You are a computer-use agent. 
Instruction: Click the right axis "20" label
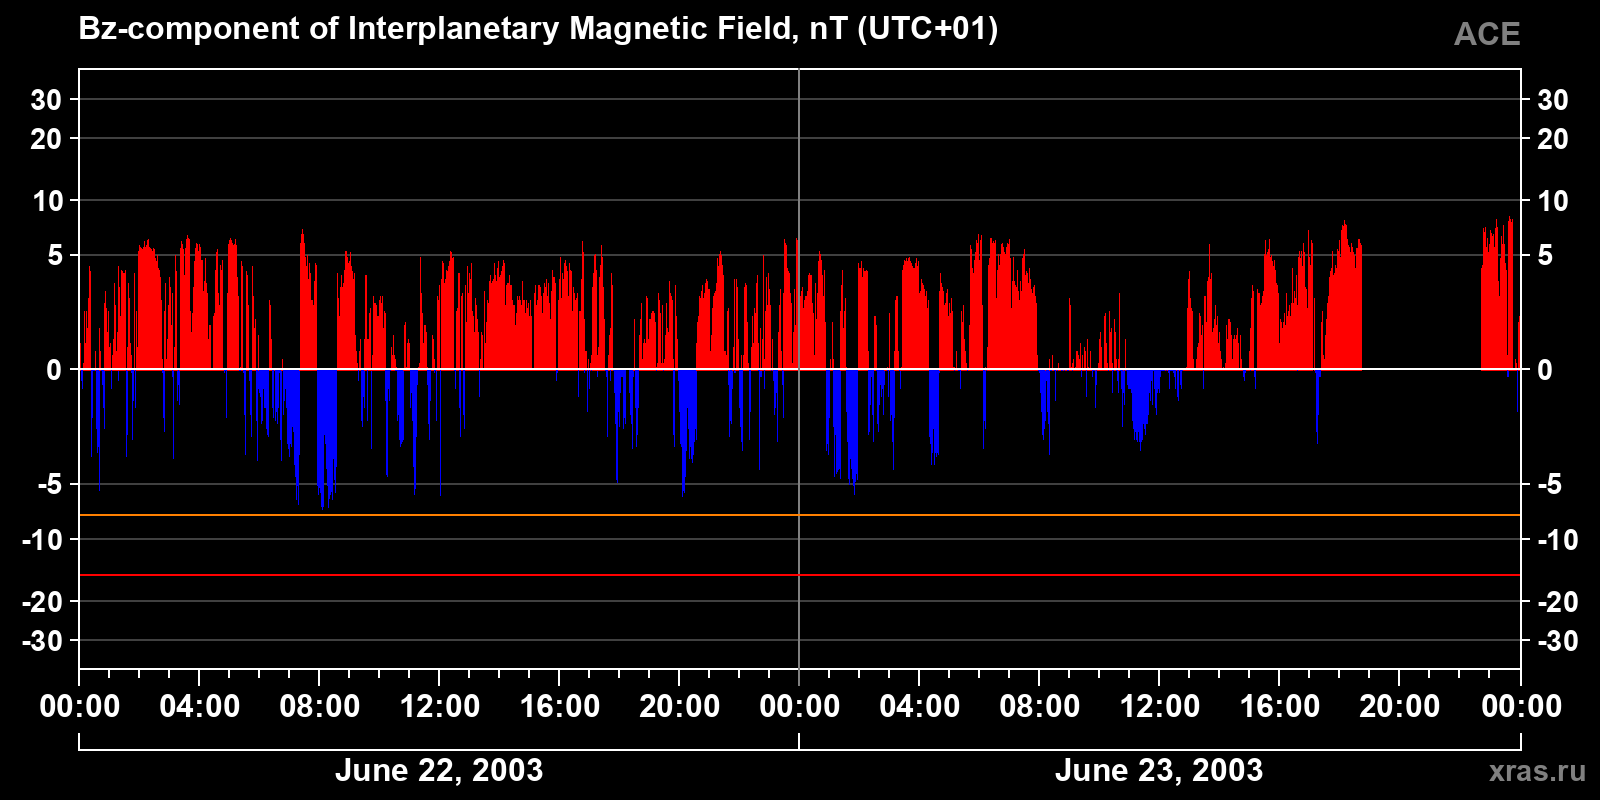pos(1552,139)
